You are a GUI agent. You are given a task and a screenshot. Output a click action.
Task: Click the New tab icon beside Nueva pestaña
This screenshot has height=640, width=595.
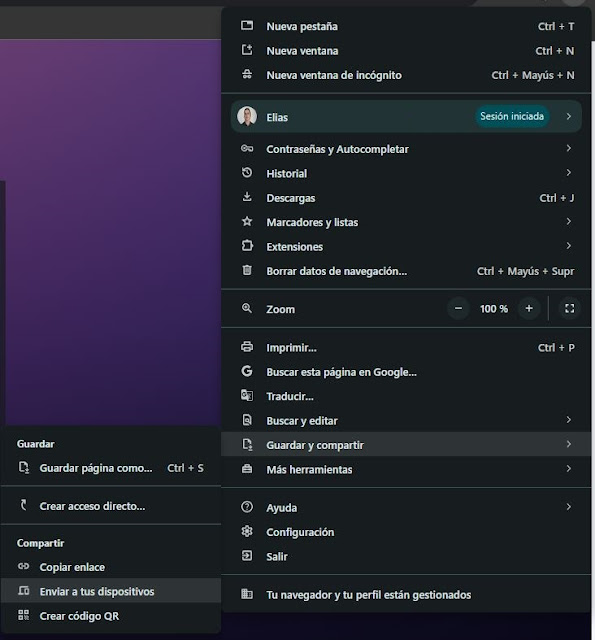pos(247,26)
